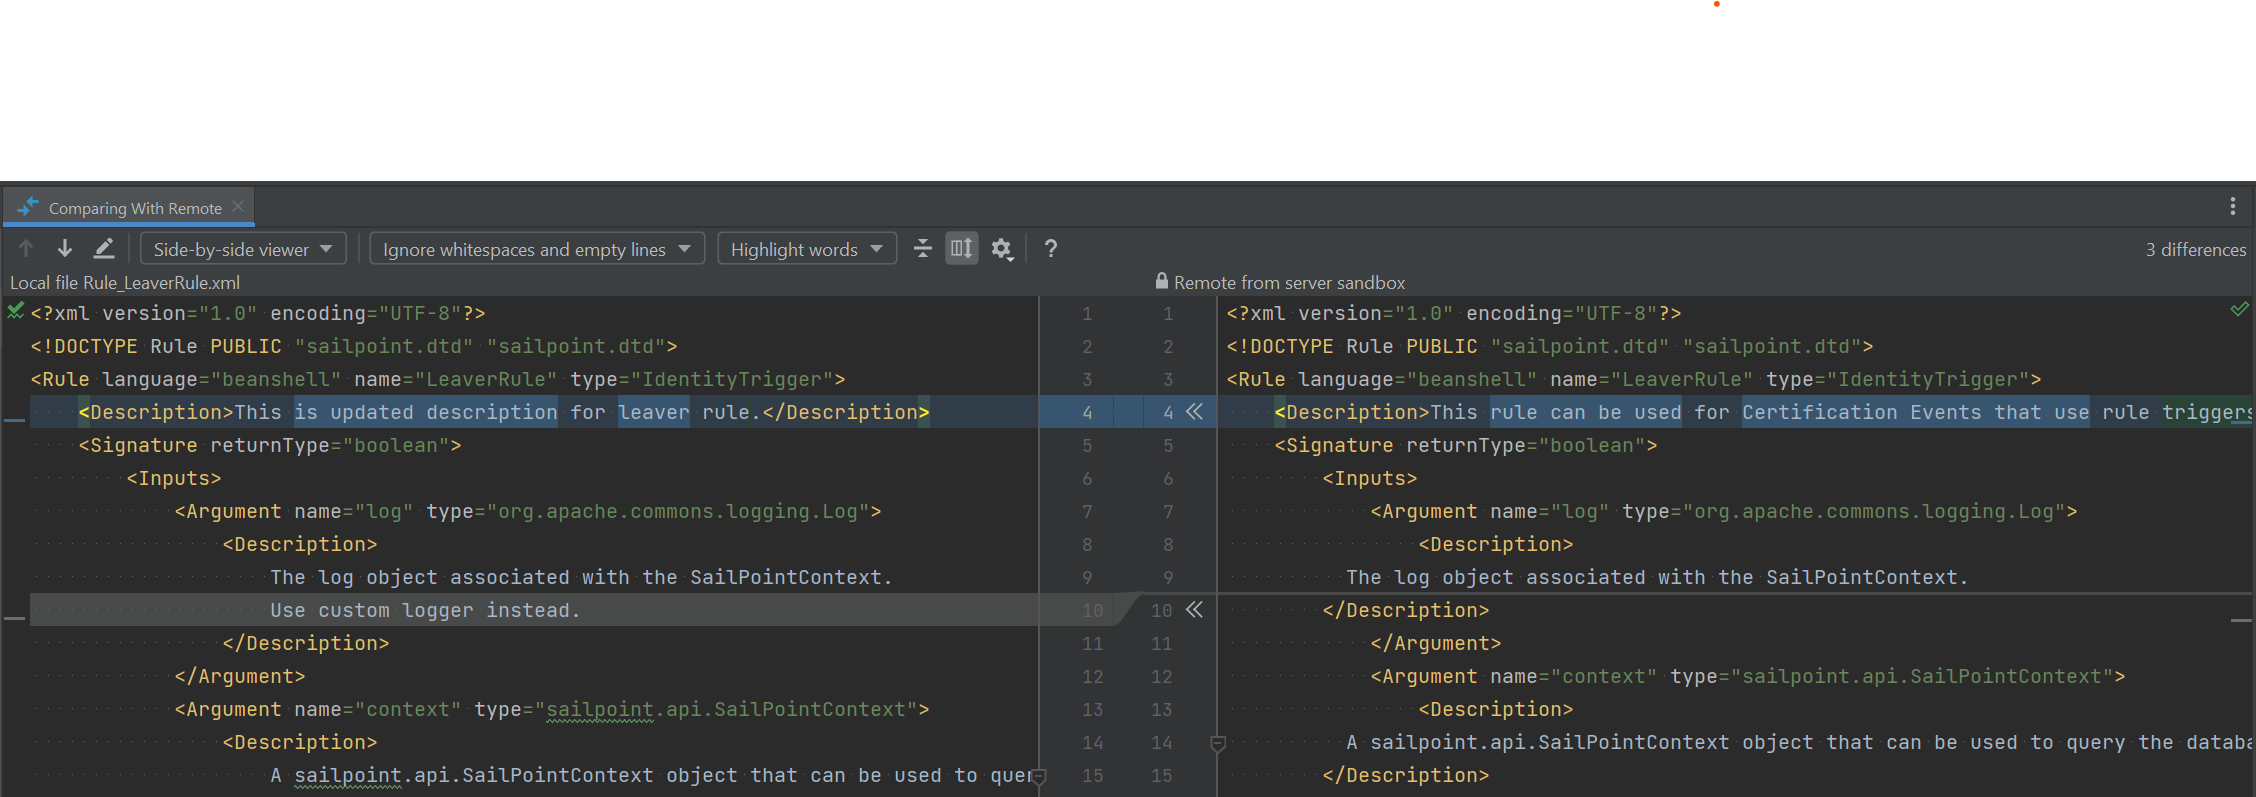Click left '<?xml version="1.0"' line

258,313
